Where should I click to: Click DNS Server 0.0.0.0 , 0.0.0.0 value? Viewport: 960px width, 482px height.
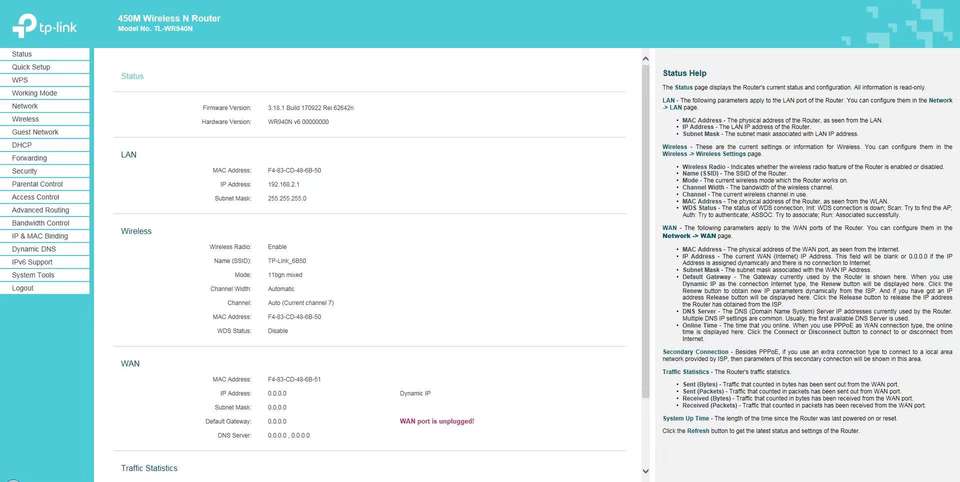(x=289, y=435)
